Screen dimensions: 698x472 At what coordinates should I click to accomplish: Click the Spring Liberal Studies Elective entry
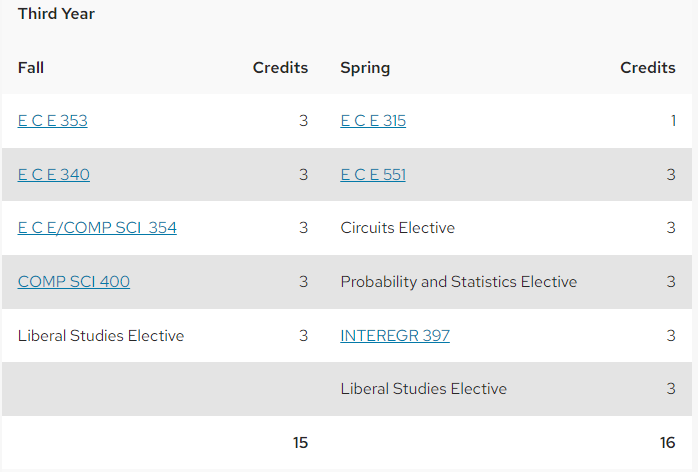(423, 389)
